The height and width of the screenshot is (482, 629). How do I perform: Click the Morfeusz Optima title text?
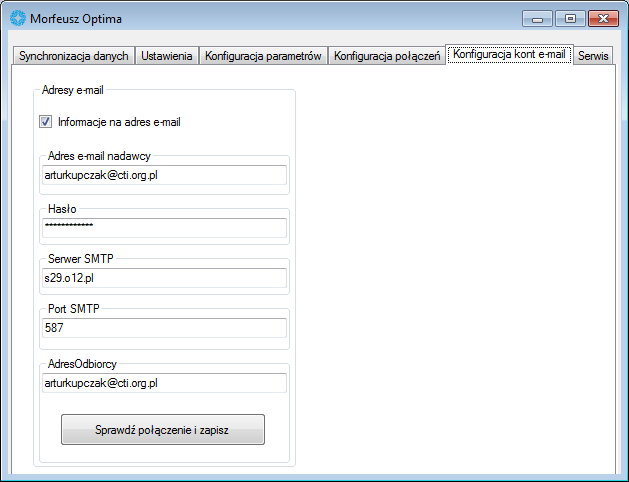click(76, 19)
